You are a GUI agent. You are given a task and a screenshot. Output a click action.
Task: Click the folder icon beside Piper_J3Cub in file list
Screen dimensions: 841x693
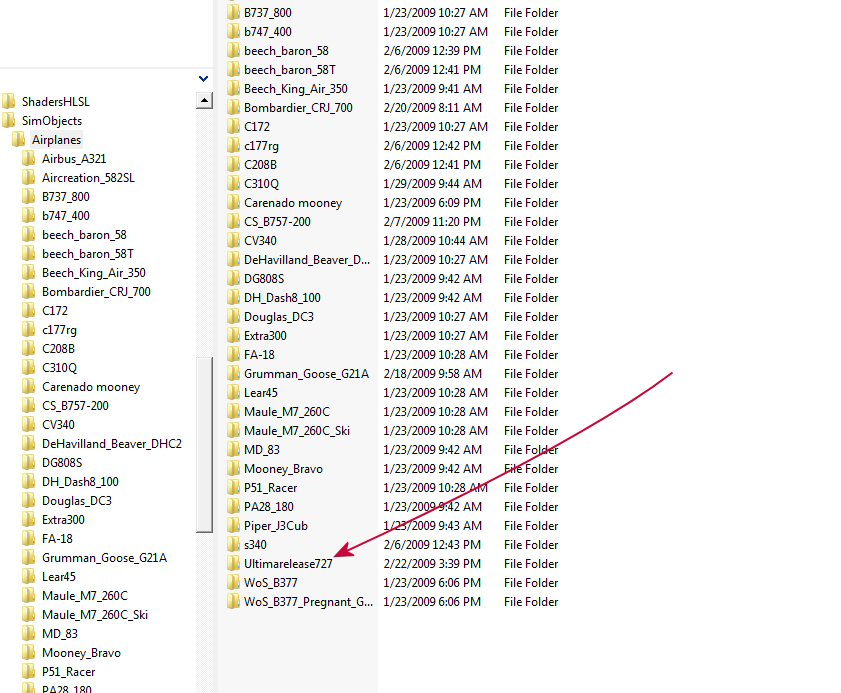coord(233,525)
